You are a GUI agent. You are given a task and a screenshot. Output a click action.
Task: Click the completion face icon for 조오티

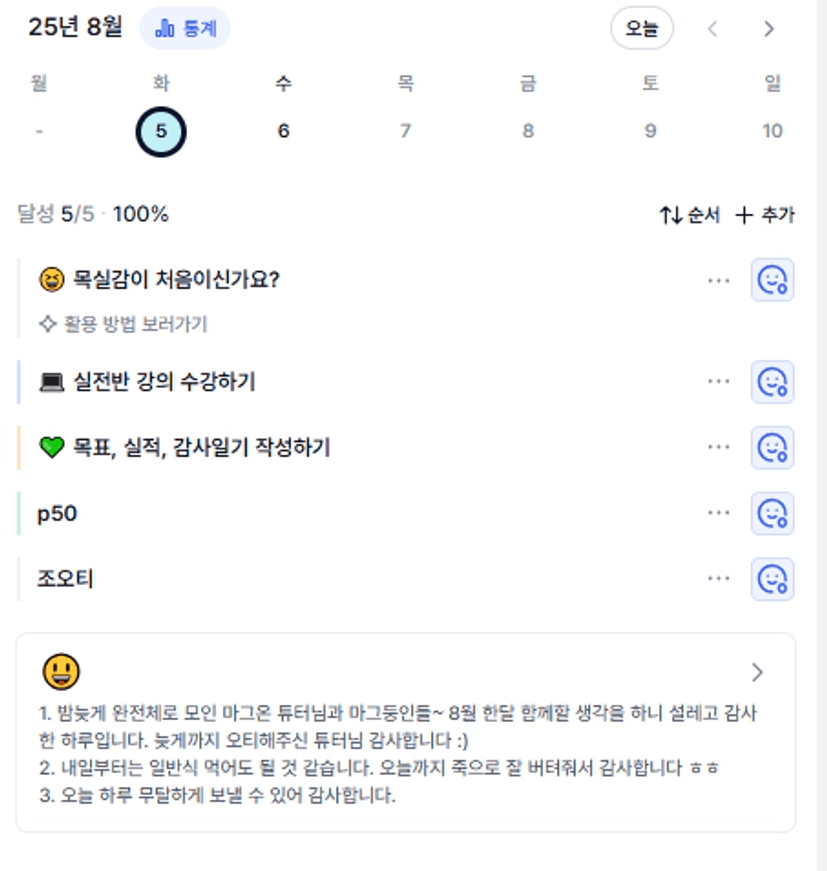[x=772, y=579]
